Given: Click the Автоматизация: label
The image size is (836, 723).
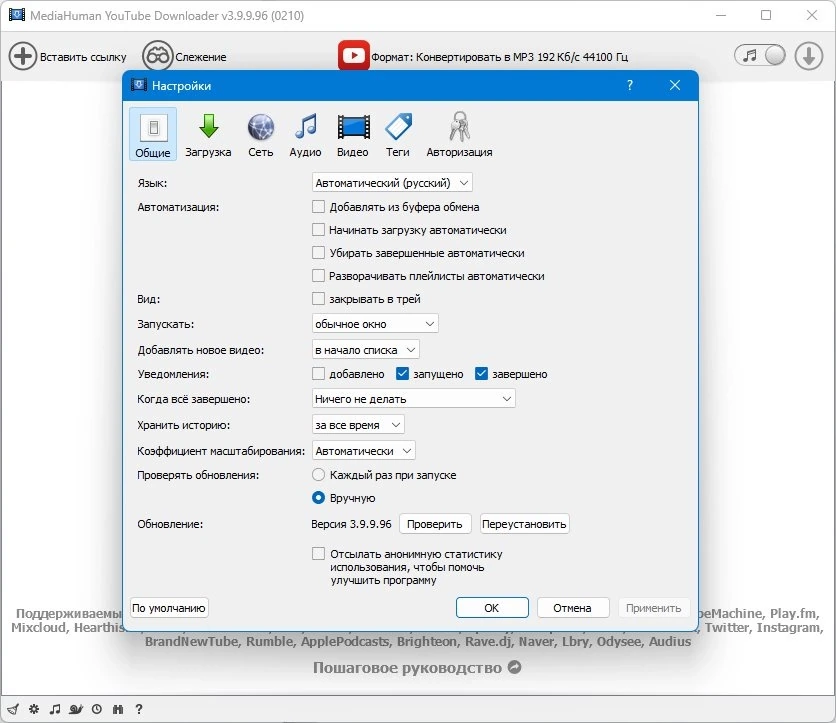Looking at the screenshot, I should [x=178, y=207].
